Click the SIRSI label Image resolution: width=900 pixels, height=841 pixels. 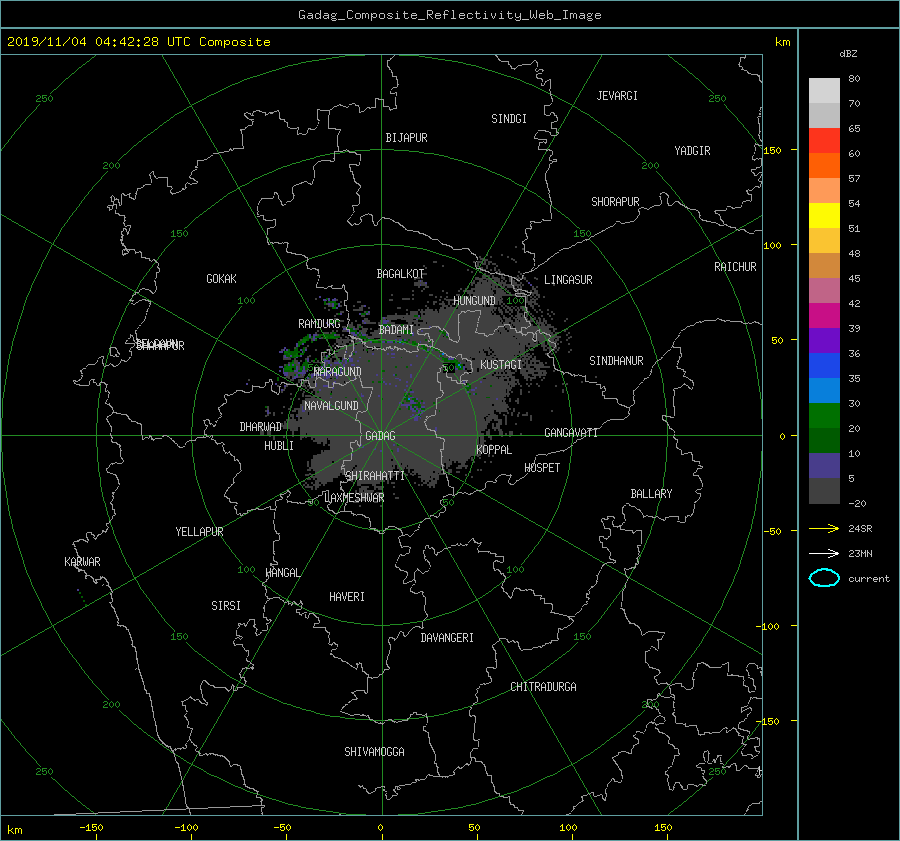(226, 606)
